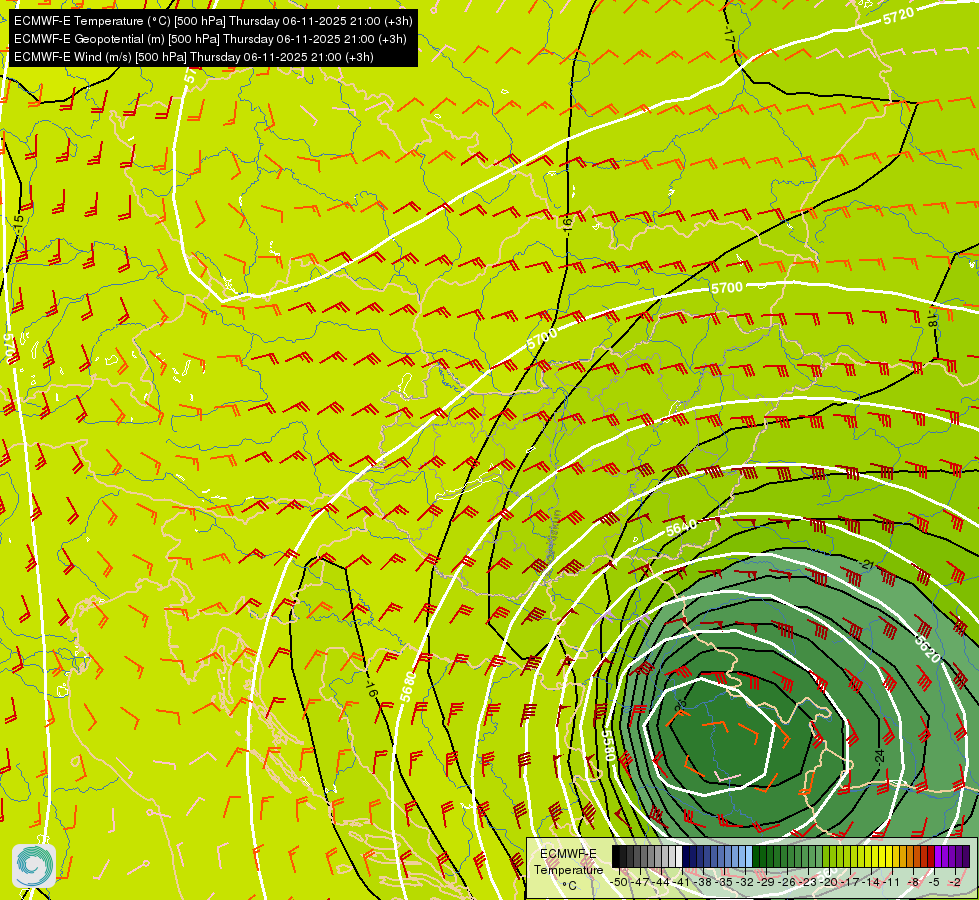
Task: Click the -41 value on the legend scale
Action: click(x=681, y=882)
